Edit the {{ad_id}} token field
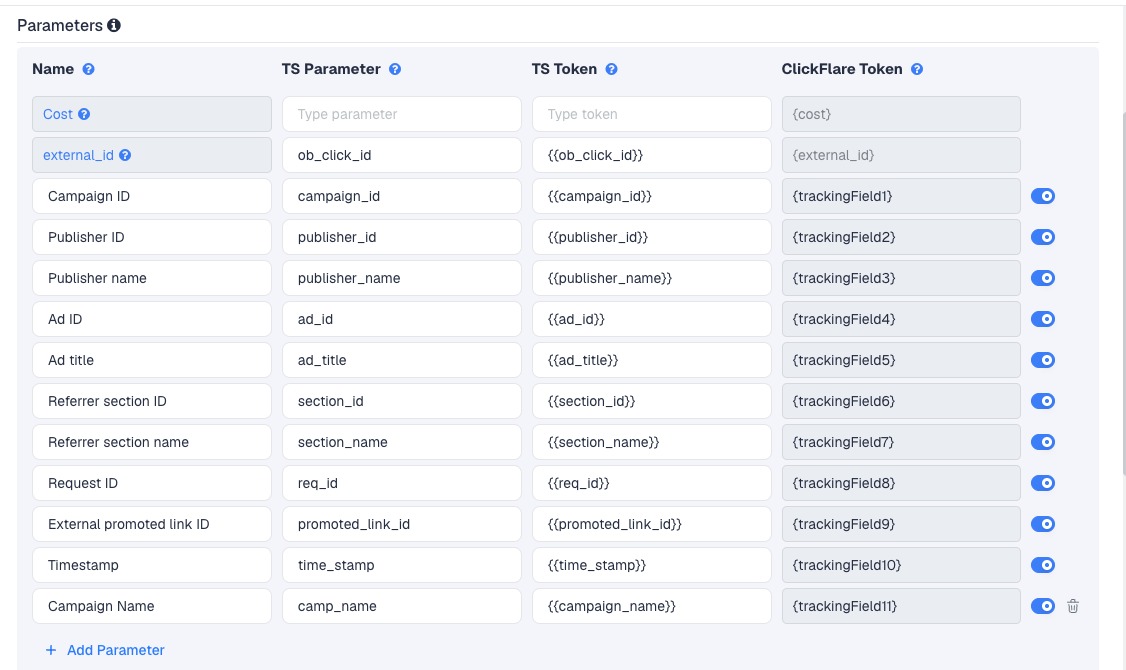The height and width of the screenshot is (670, 1126). (651, 319)
